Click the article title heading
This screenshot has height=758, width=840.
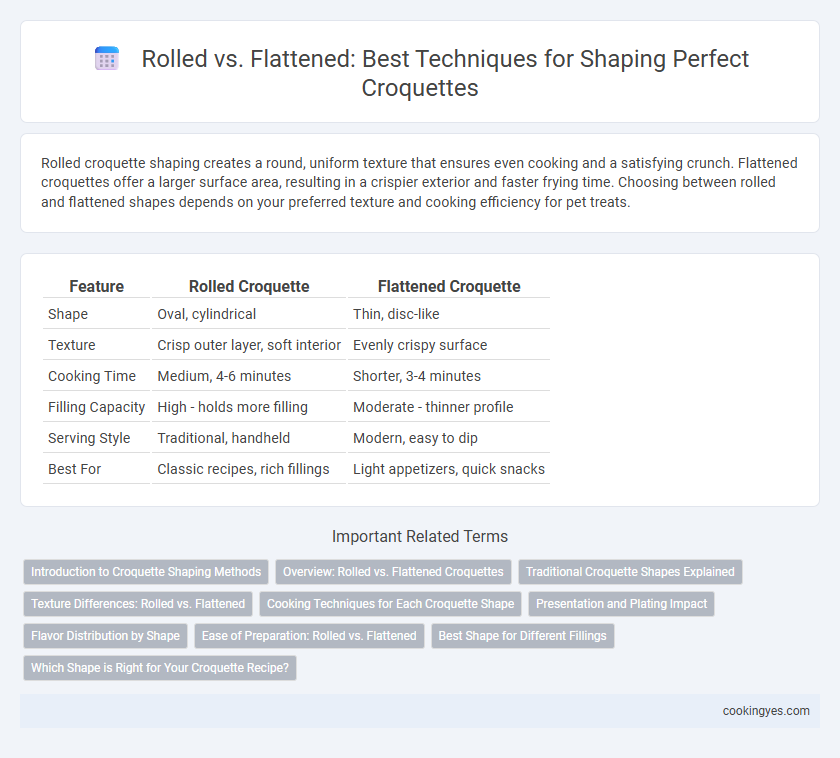click(445, 73)
